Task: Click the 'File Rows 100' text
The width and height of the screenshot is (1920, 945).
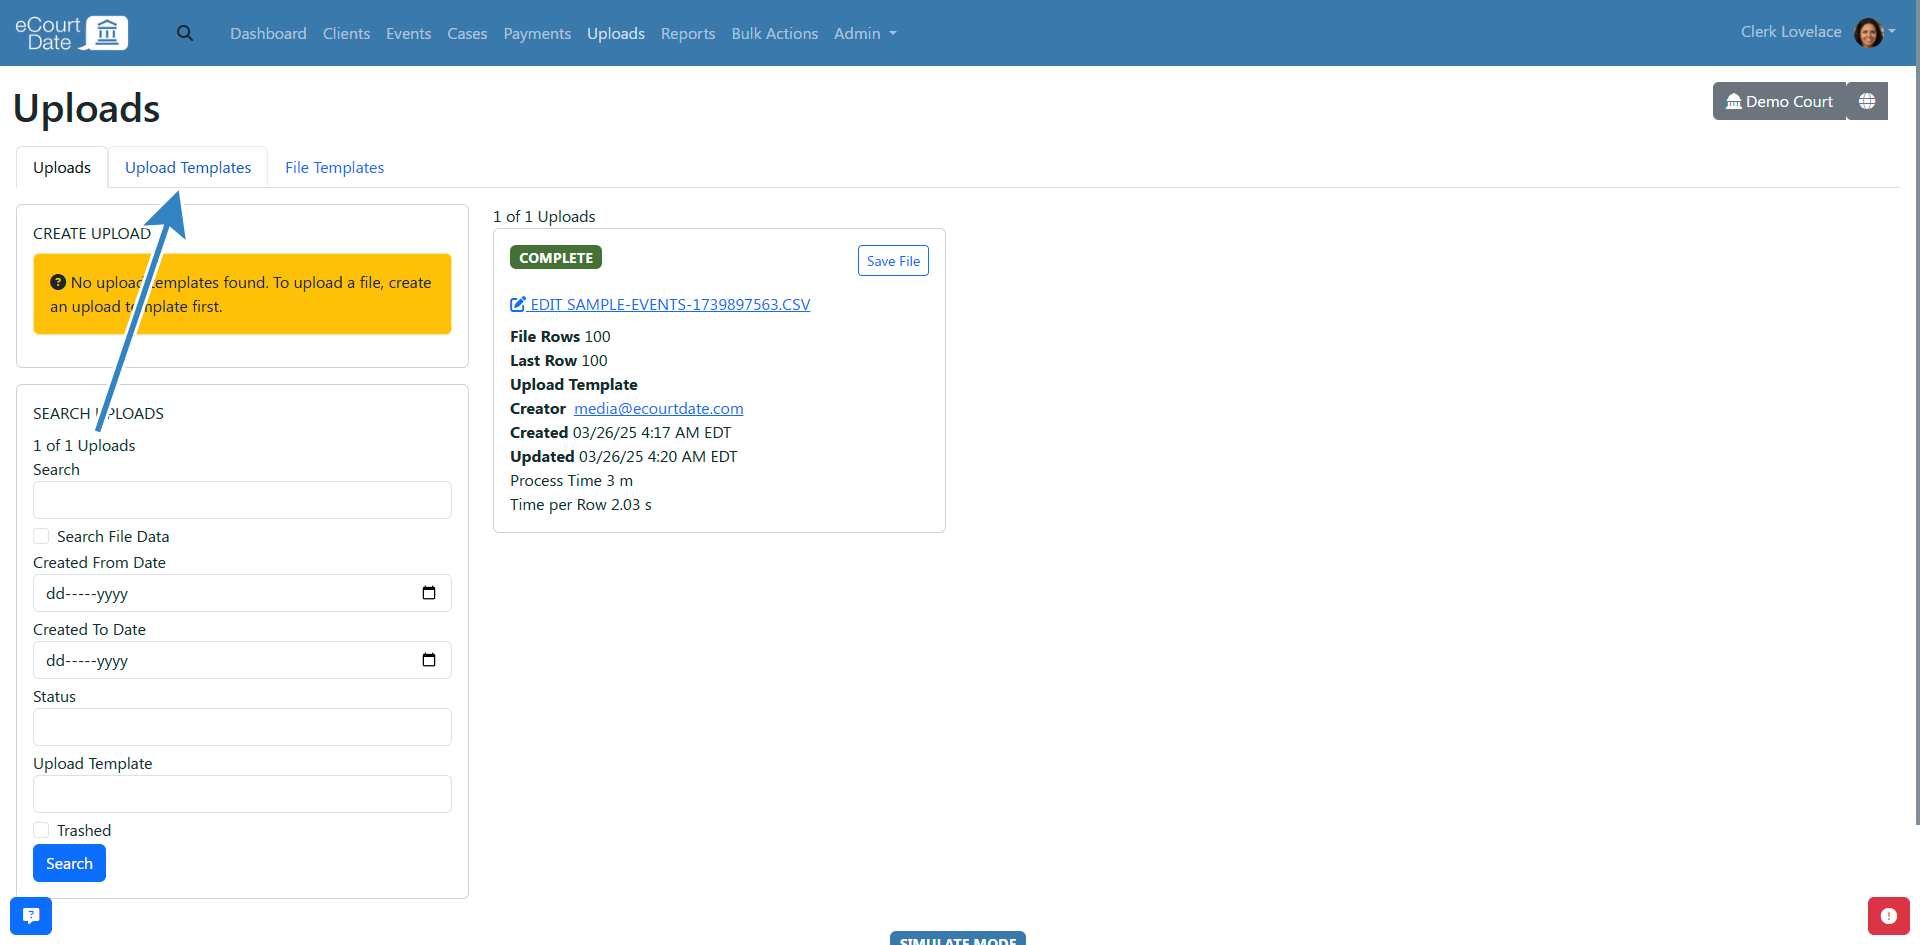Action: pos(560,336)
